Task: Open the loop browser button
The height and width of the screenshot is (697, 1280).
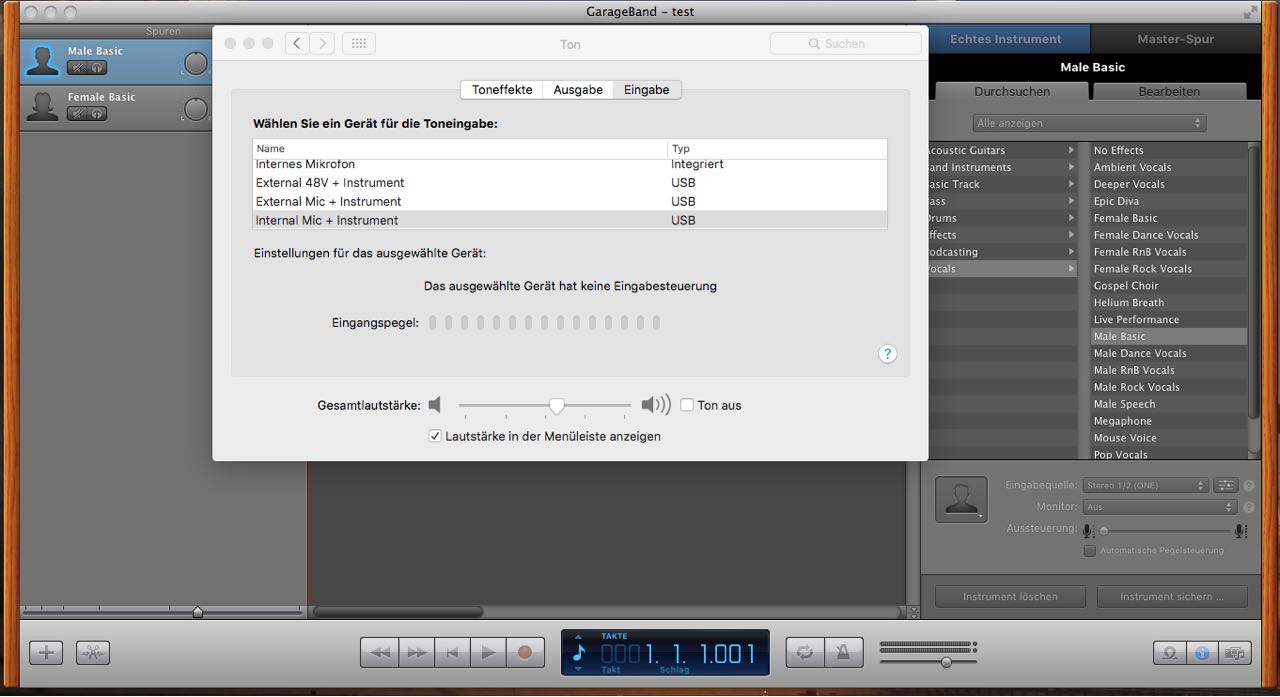Action: click(1169, 653)
